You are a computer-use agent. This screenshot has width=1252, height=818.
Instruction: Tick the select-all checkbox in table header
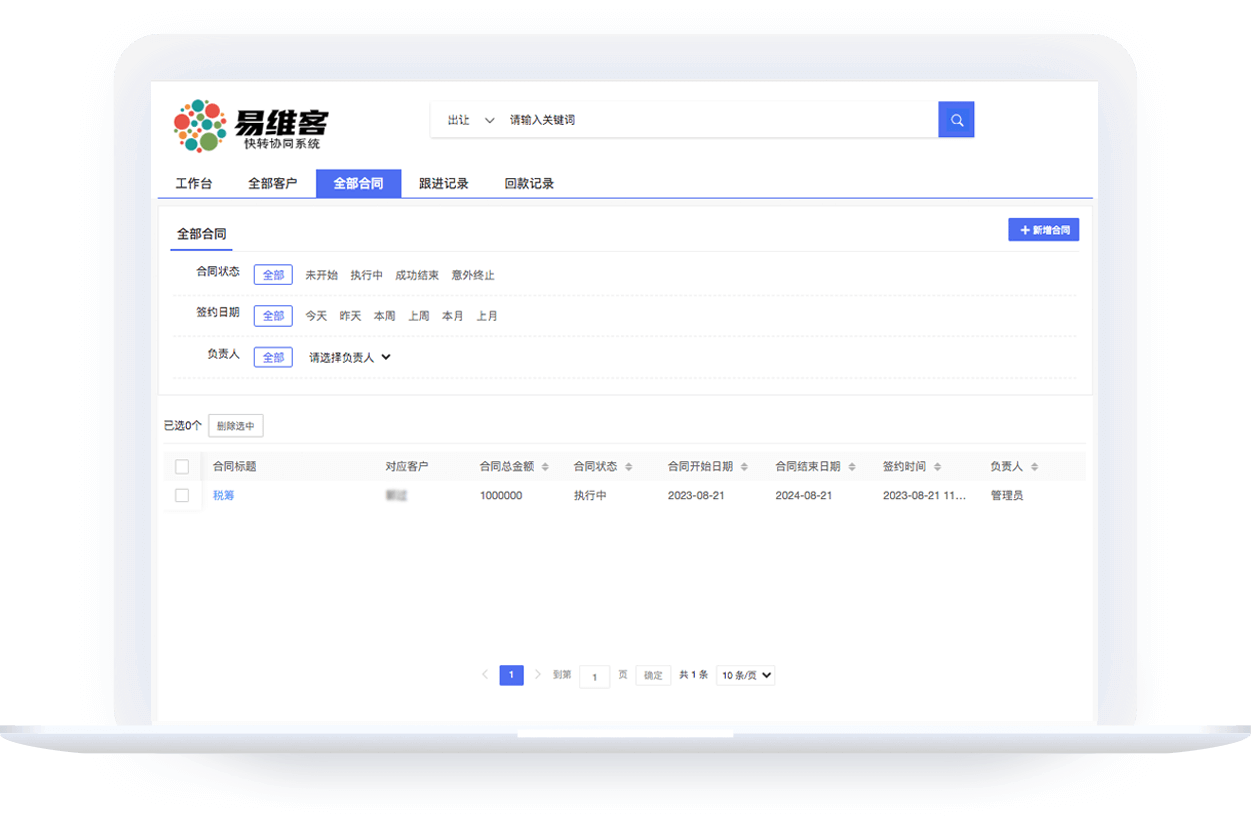(182, 467)
